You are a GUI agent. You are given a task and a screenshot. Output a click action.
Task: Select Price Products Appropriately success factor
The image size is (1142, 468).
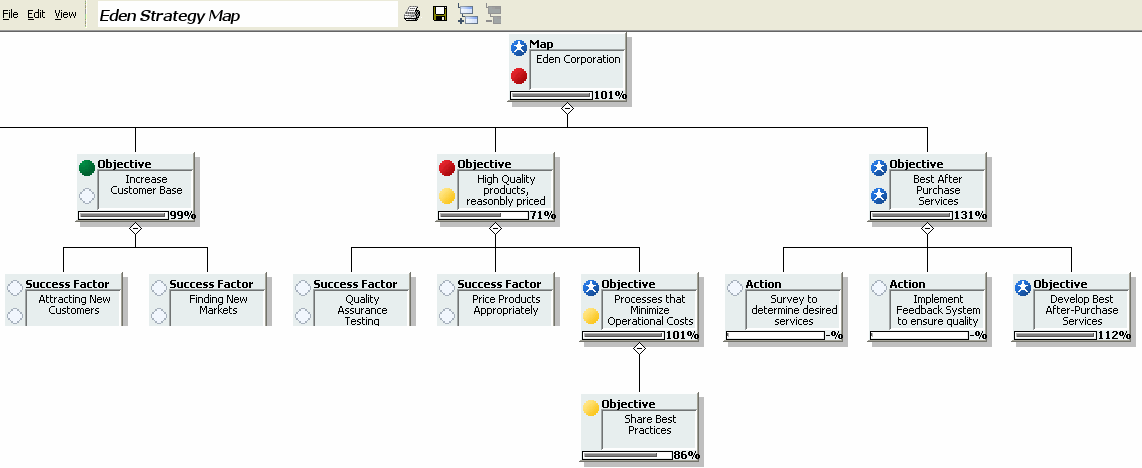[506, 305]
